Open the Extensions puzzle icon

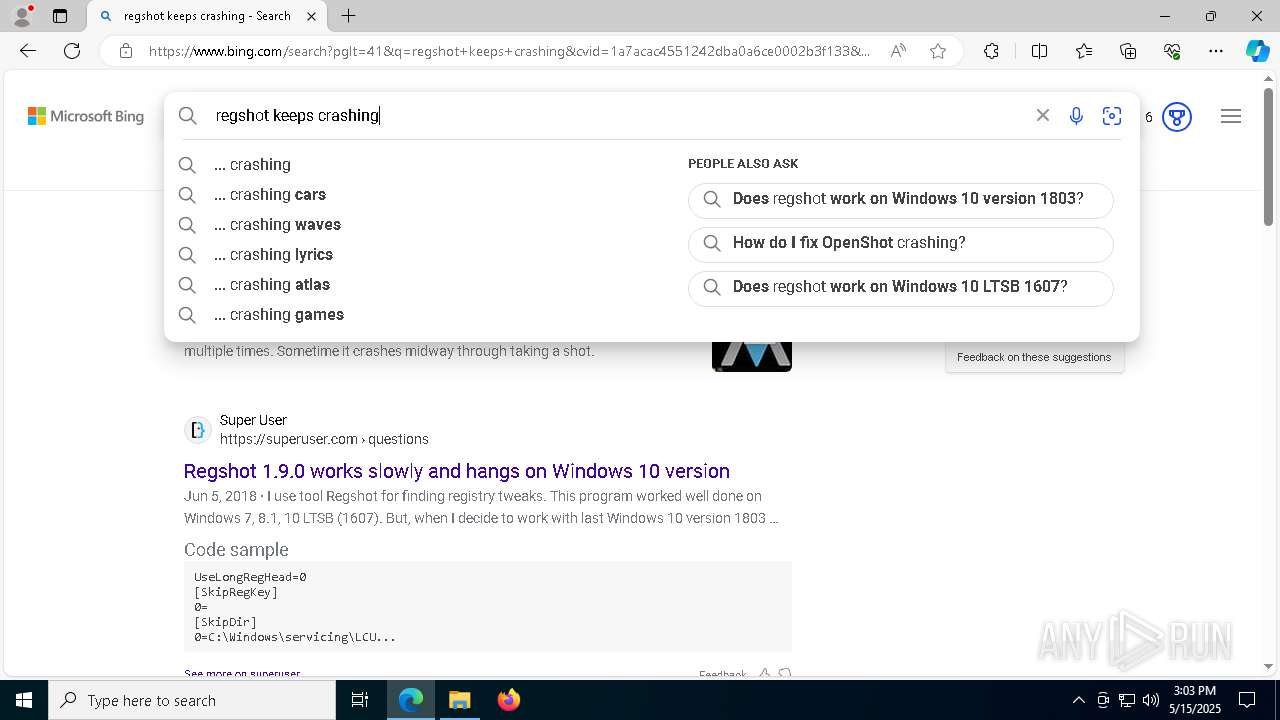coord(991,51)
